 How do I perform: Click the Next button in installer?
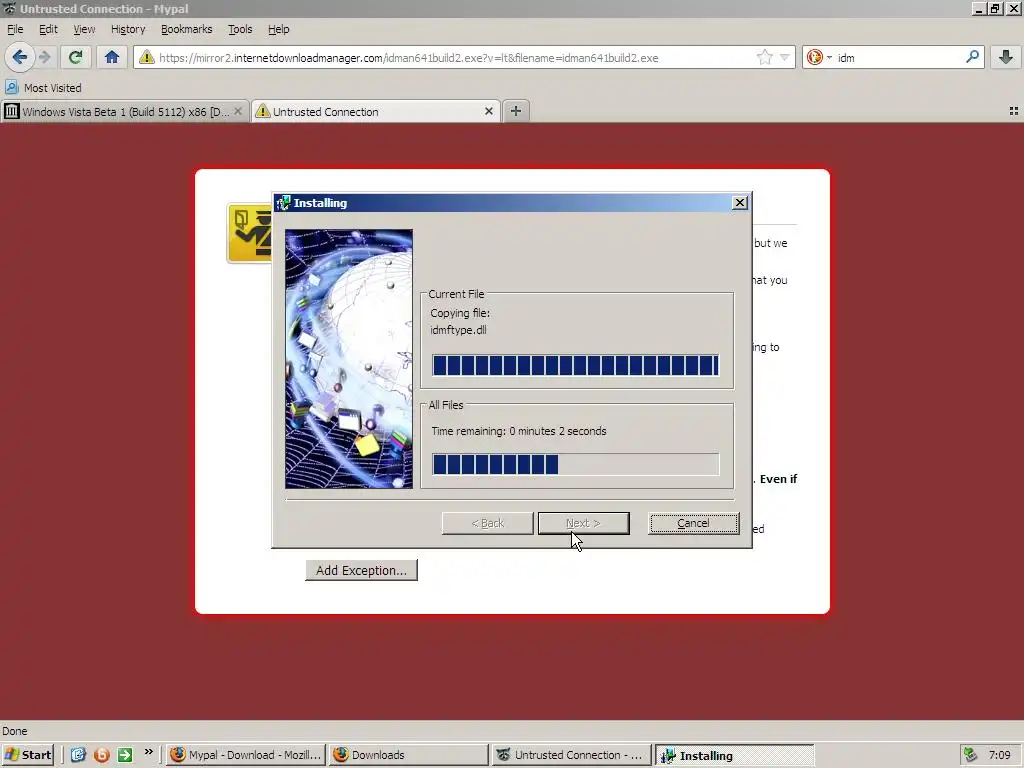[584, 523]
